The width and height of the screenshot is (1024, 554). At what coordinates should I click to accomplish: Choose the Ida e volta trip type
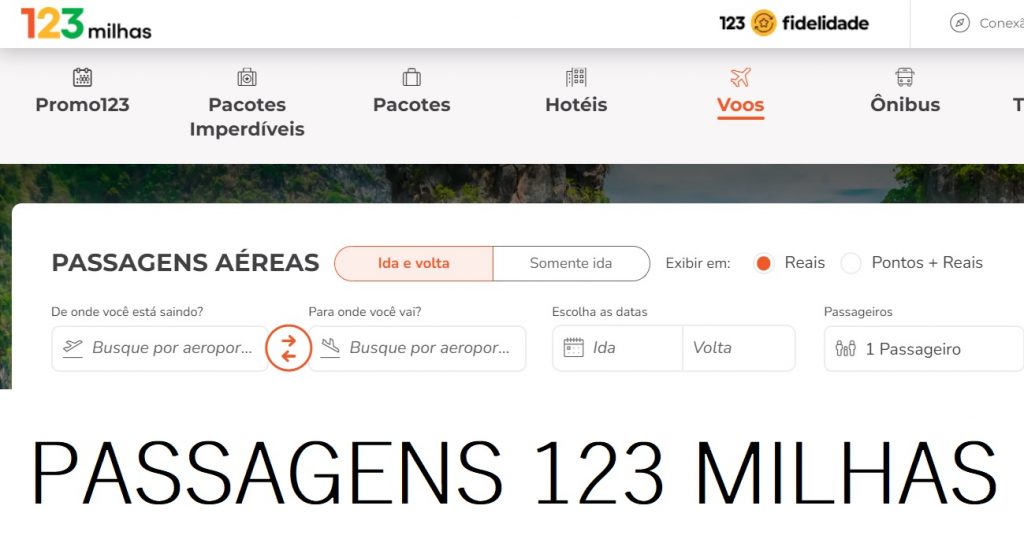click(x=413, y=263)
